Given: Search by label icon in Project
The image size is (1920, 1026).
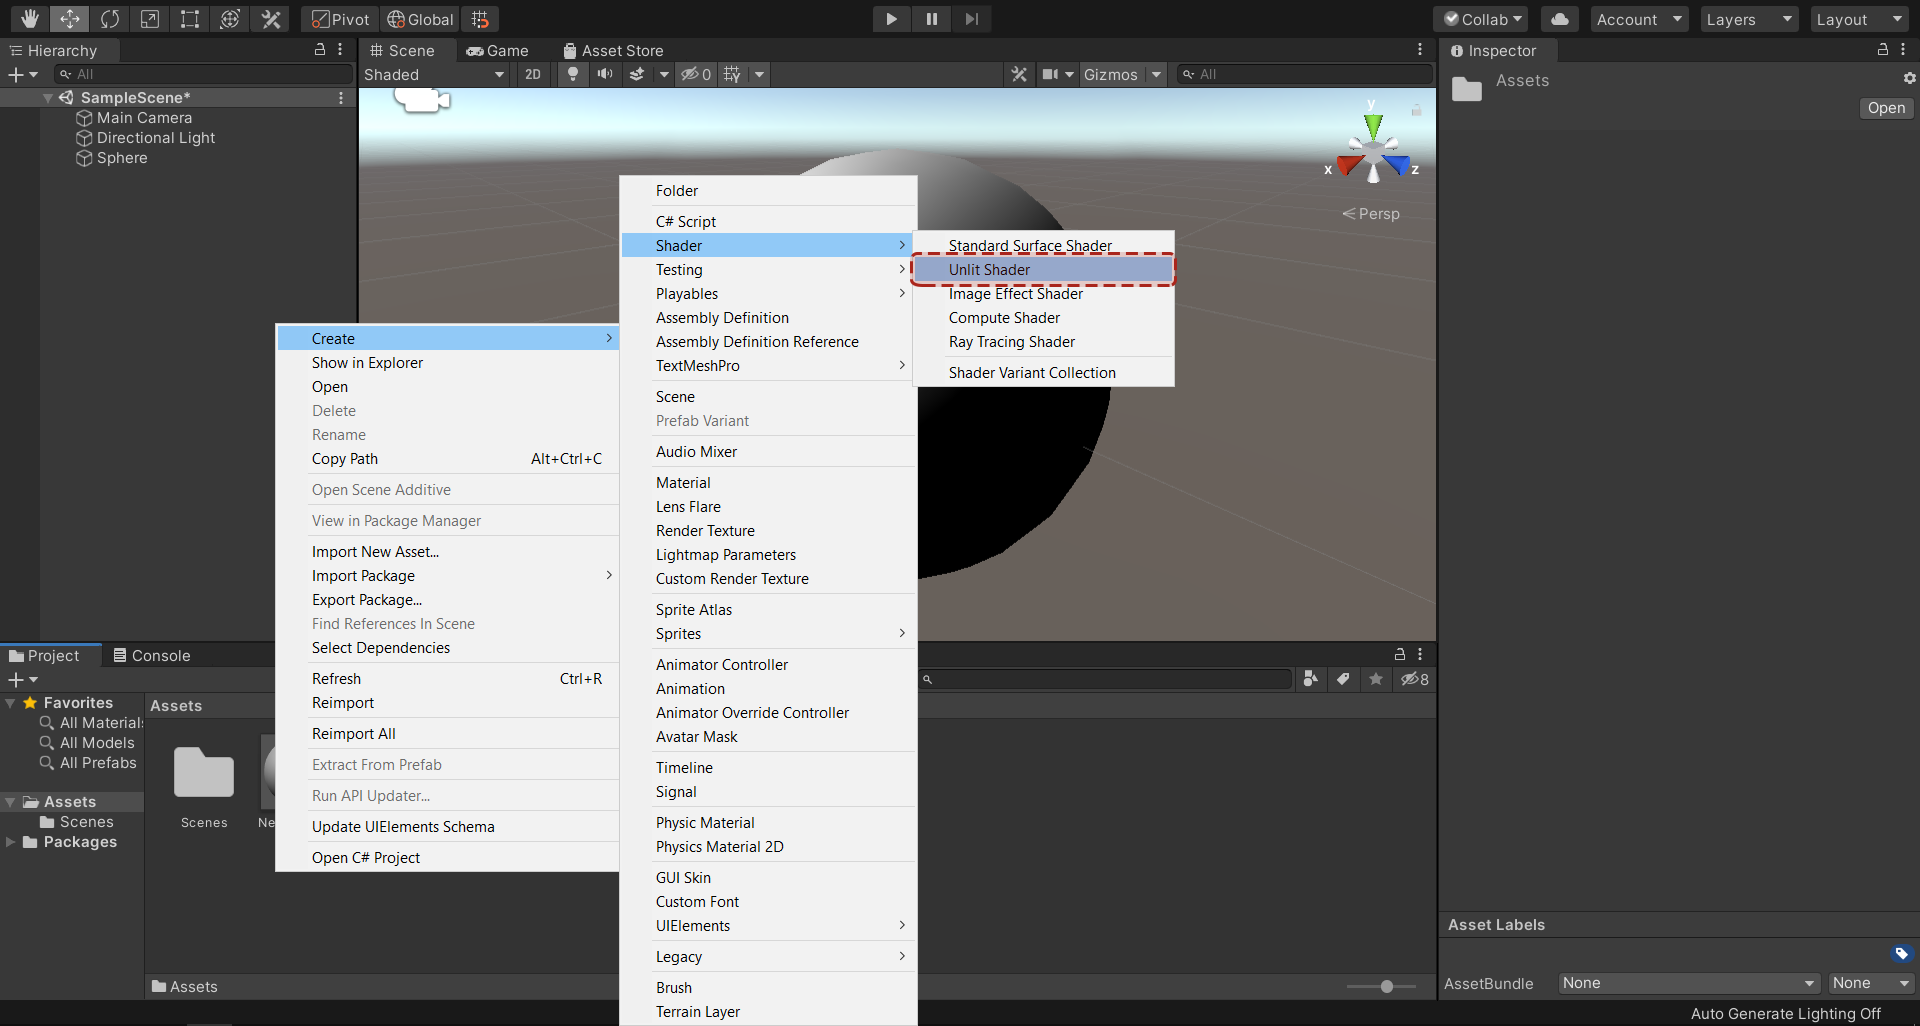Looking at the screenshot, I should point(1343,679).
